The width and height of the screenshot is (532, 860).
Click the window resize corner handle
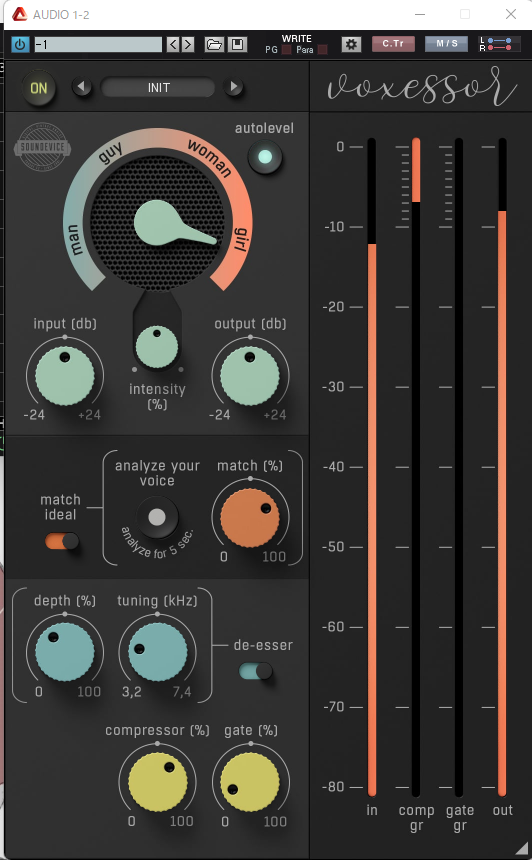coord(521,849)
